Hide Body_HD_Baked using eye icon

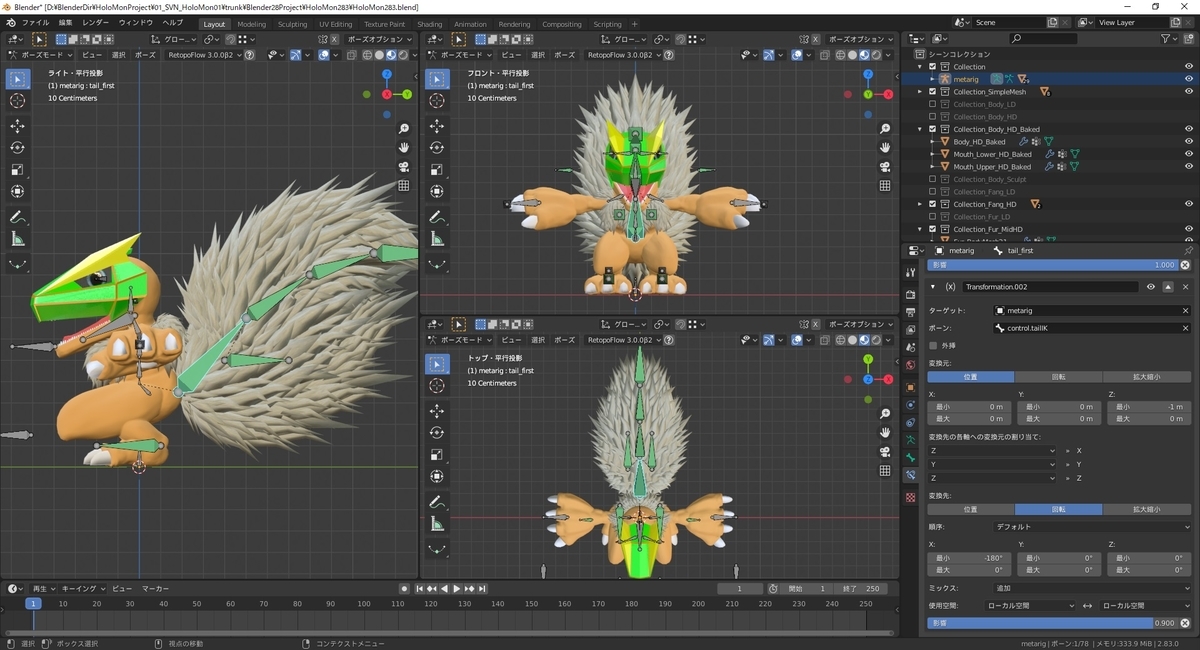[1189, 142]
